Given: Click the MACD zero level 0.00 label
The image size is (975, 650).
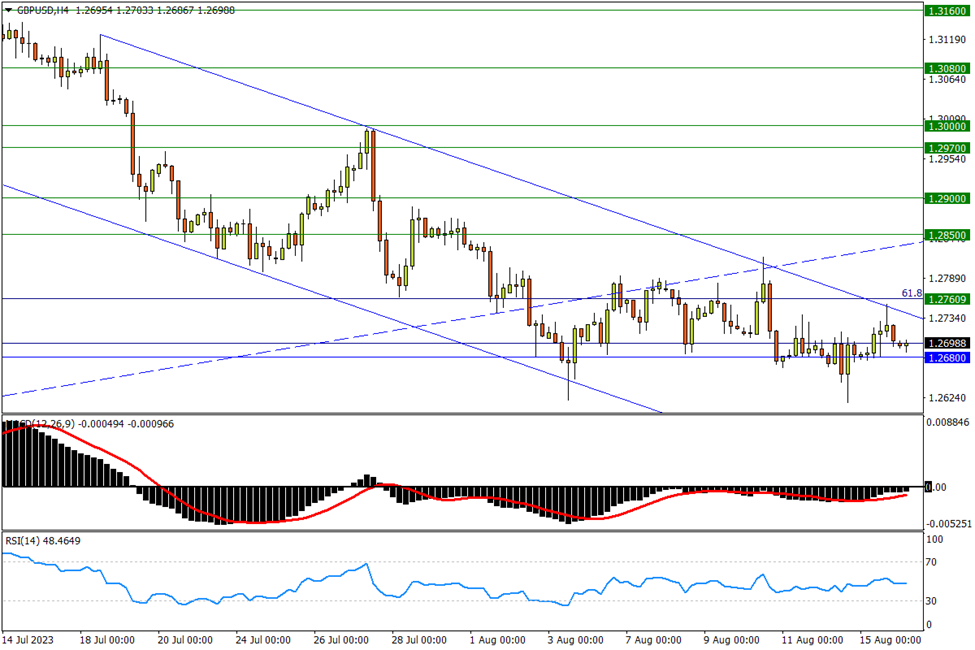Looking at the screenshot, I should (937, 487).
